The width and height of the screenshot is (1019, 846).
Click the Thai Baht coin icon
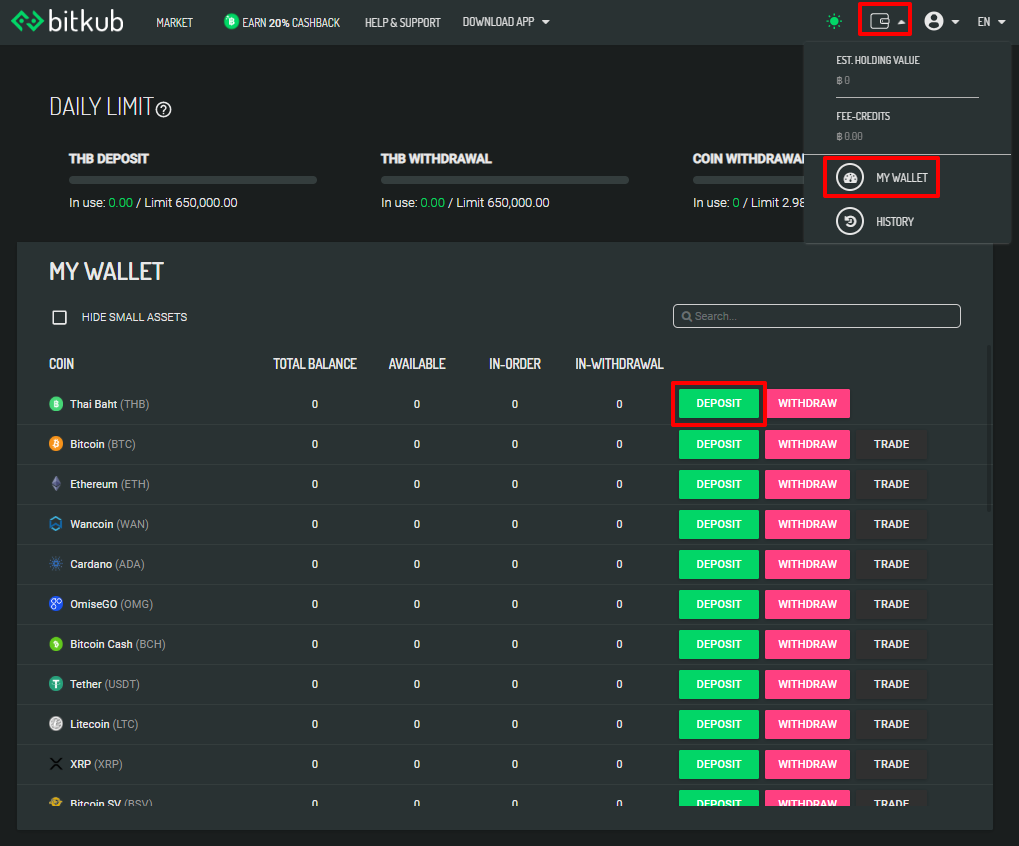point(56,404)
